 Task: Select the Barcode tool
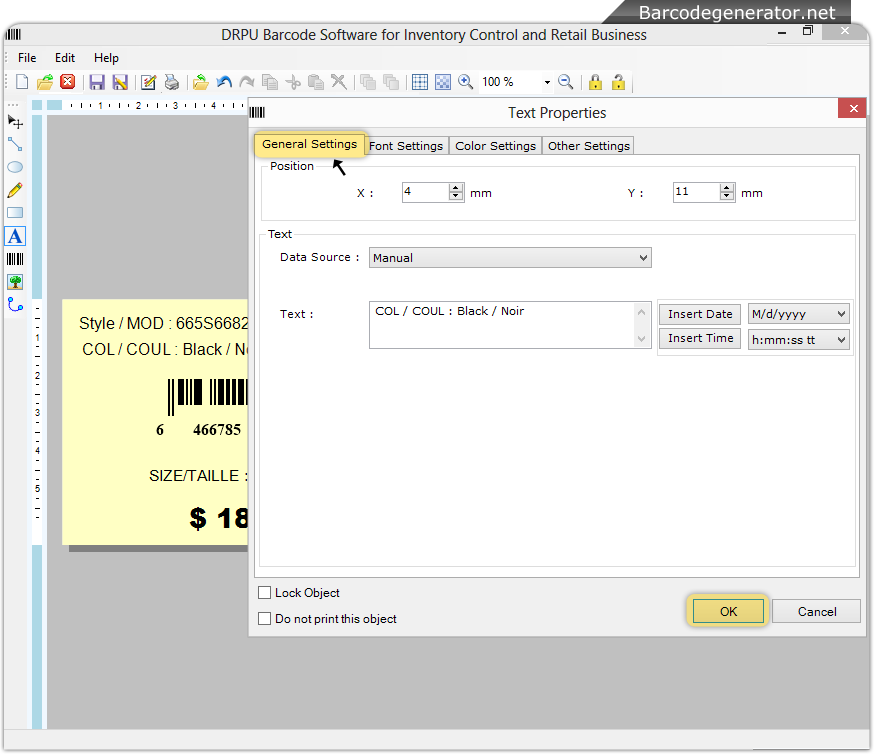tap(15, 259)
